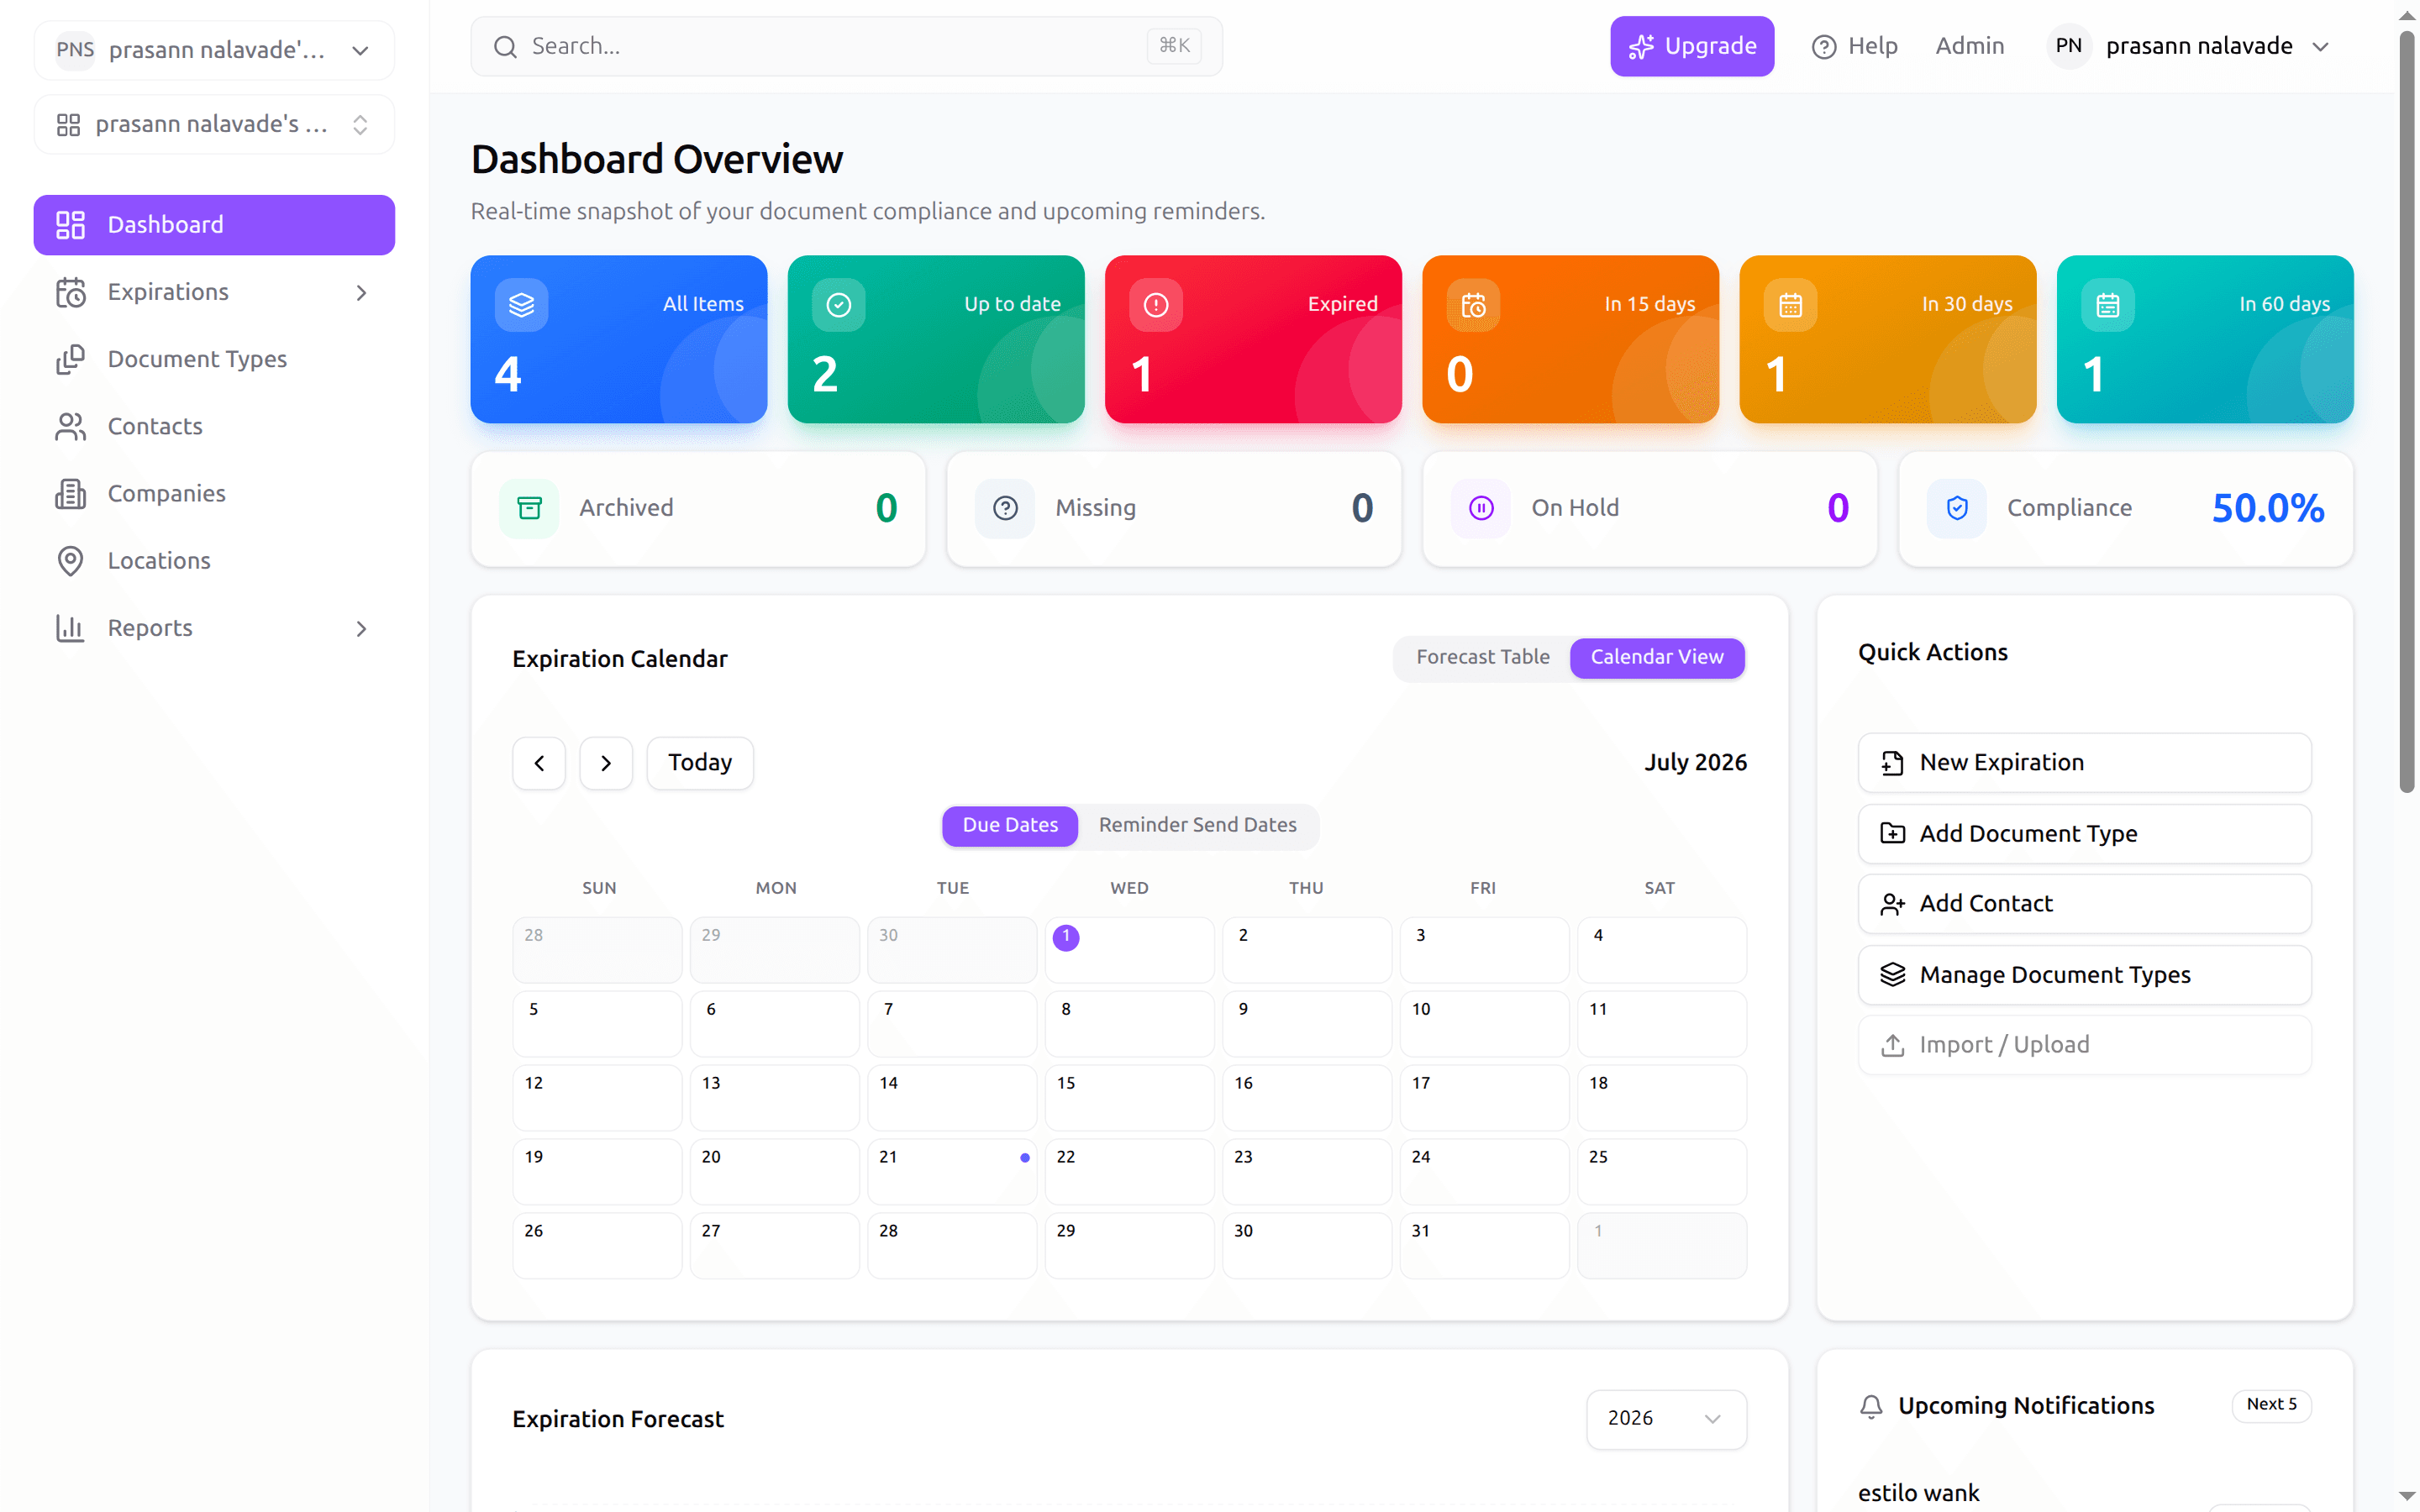Click the Today button

pyautogui.click(x=700, y=763)
